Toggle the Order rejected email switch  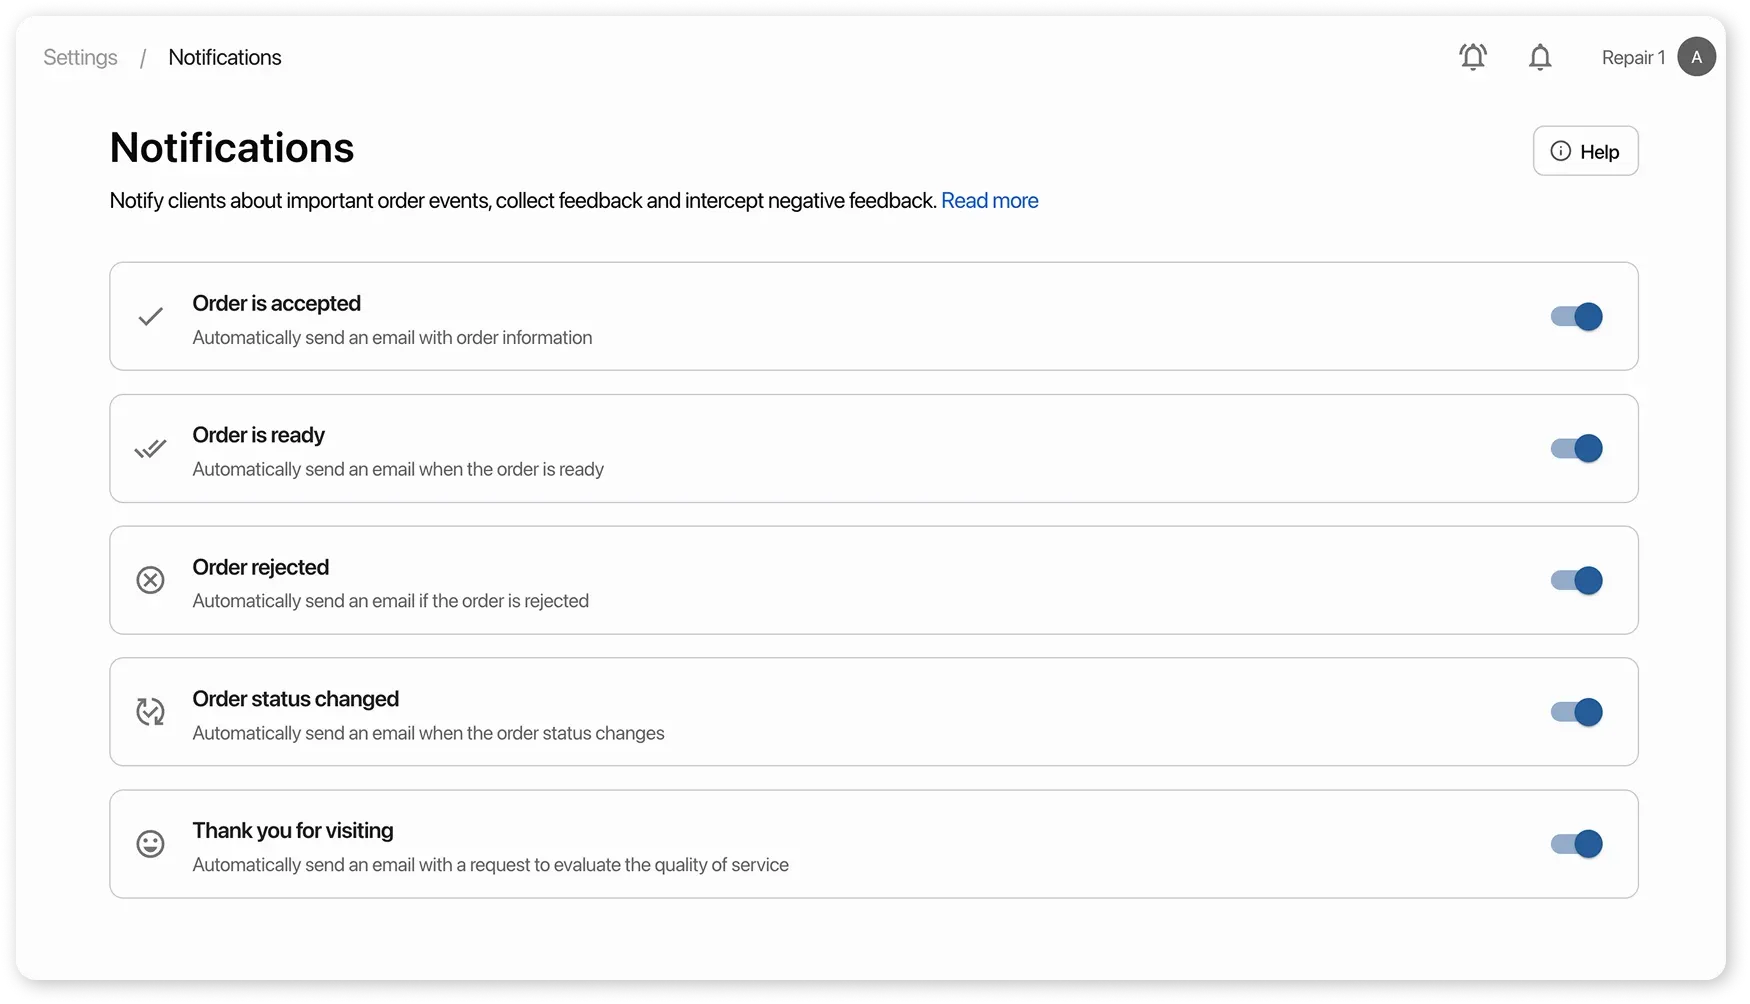click(1576, 580)
